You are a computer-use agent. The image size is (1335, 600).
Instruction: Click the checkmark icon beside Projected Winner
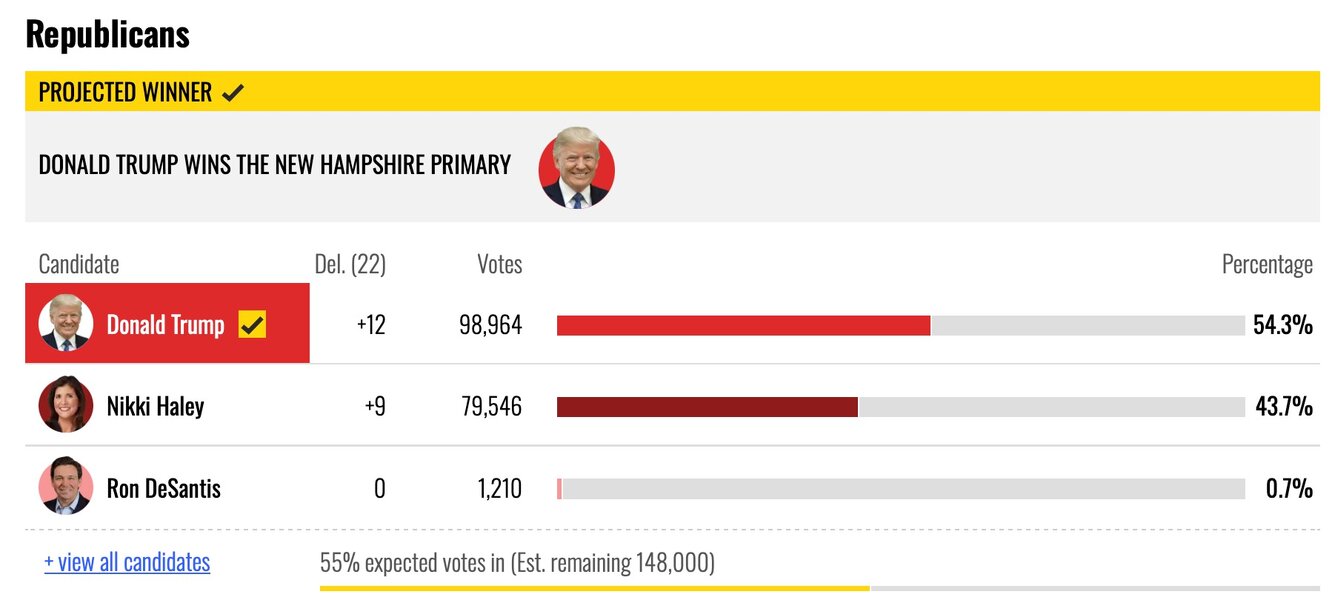pyautogui.click(x=233, y=93)
